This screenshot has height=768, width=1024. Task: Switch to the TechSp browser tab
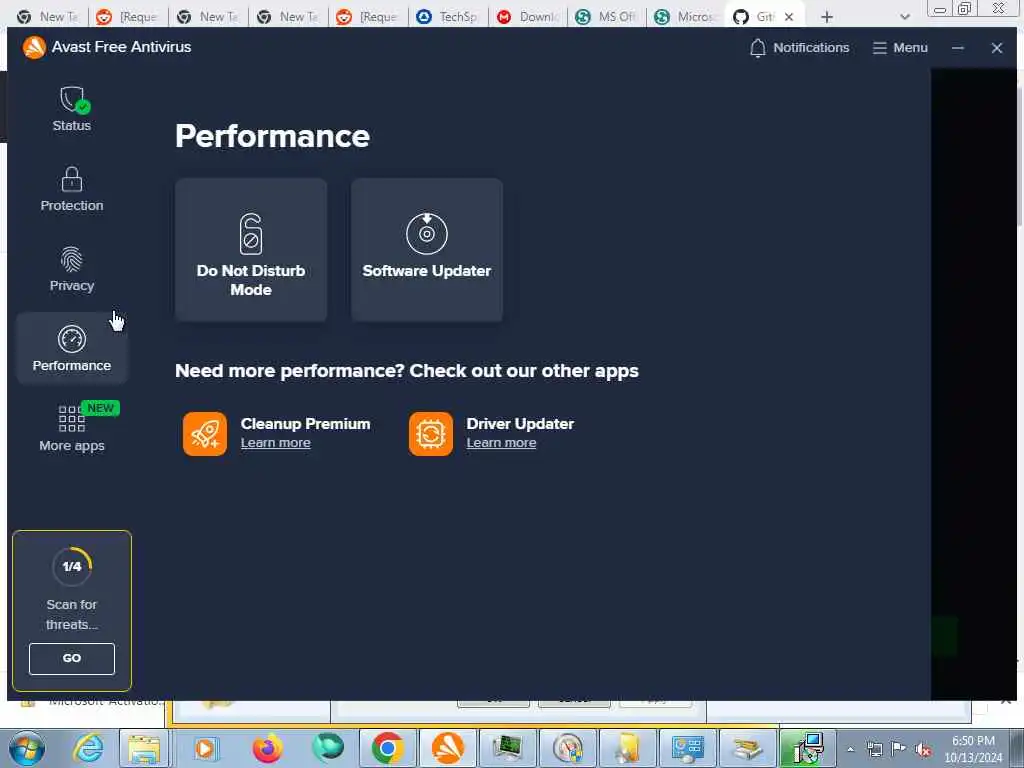pos(448,16)
